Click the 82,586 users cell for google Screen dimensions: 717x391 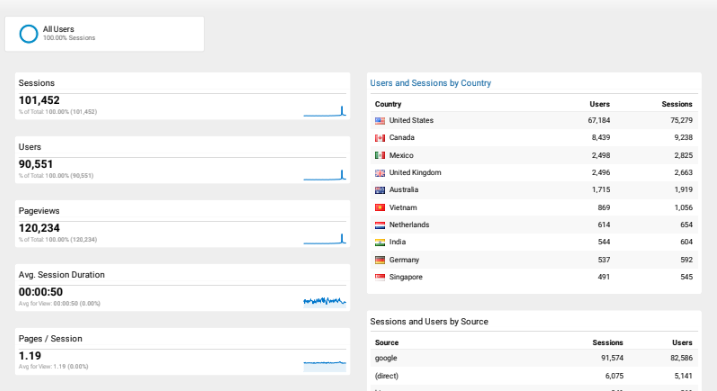(681, 358)
